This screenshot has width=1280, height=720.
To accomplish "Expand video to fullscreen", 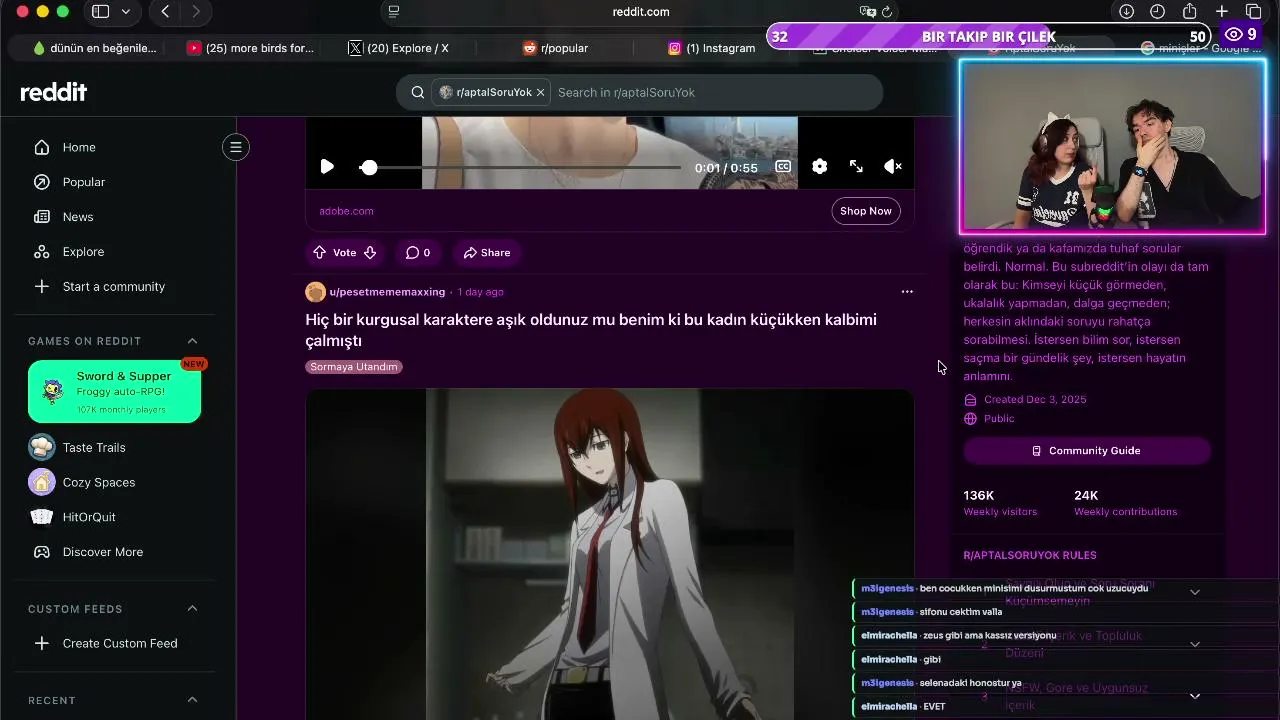I will (x=856, y=167).
